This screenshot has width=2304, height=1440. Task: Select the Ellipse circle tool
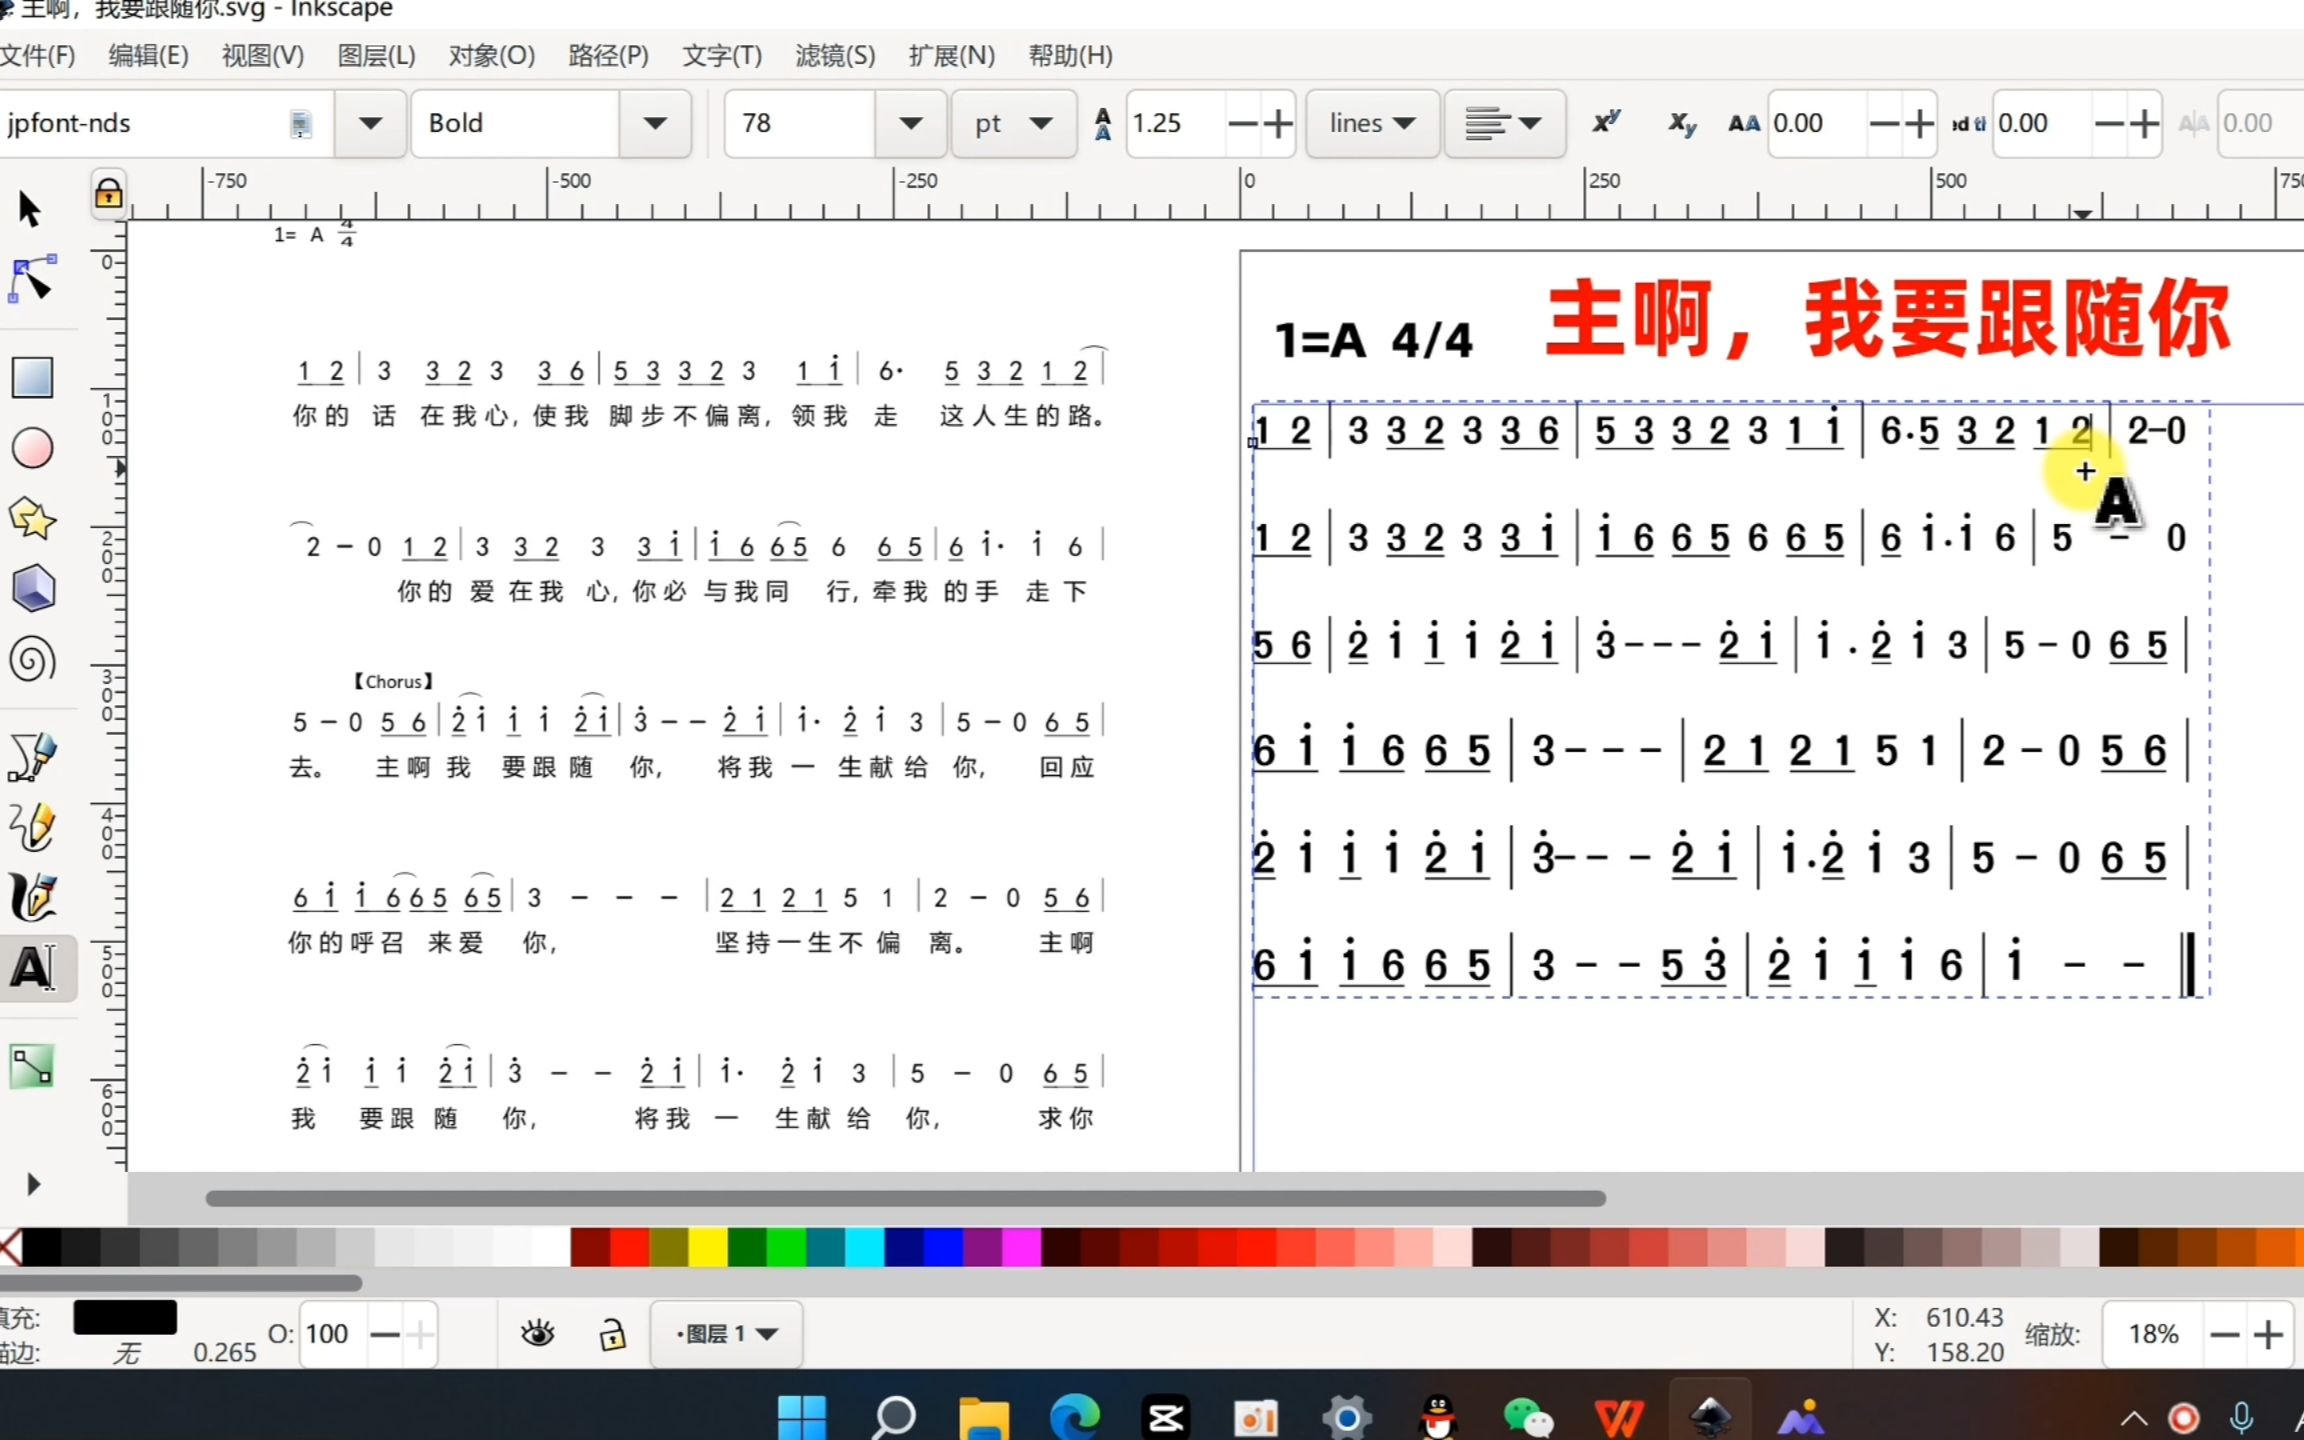click(32, 448)
